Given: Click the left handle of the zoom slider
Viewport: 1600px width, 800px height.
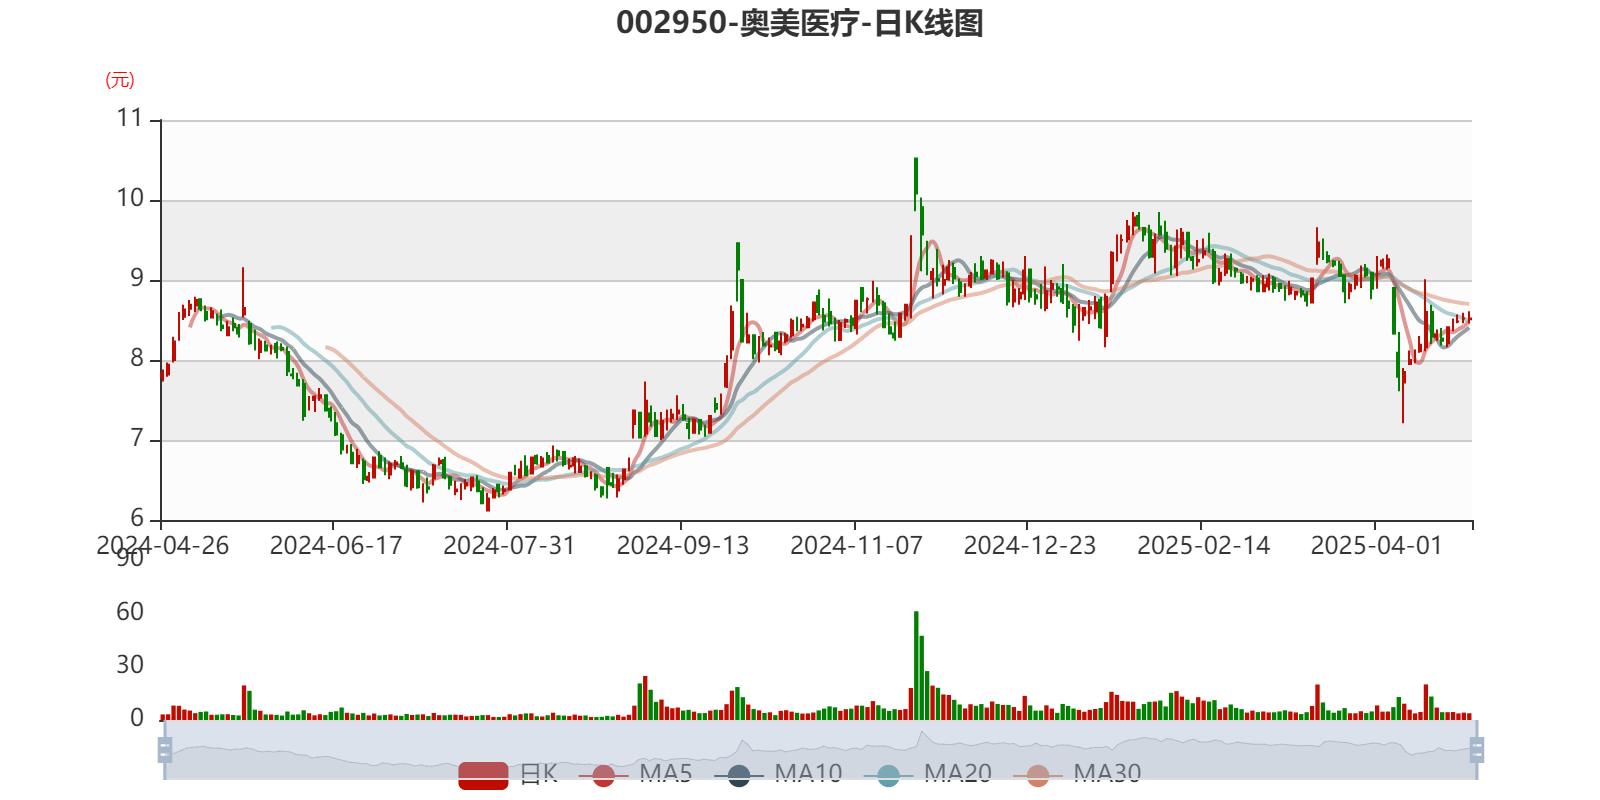Looking at the screenshot, I should click(x=165, y=749).
